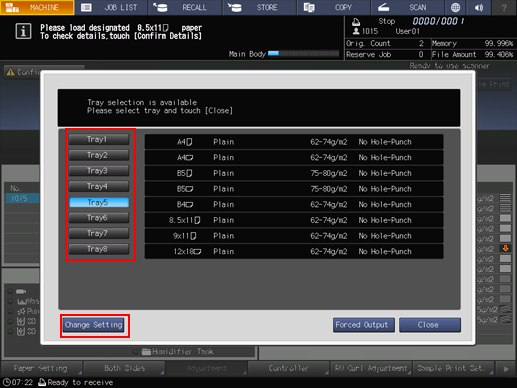Screen dimensions: 517x388
Task: Select Tray7
Action: pos(99,233)
